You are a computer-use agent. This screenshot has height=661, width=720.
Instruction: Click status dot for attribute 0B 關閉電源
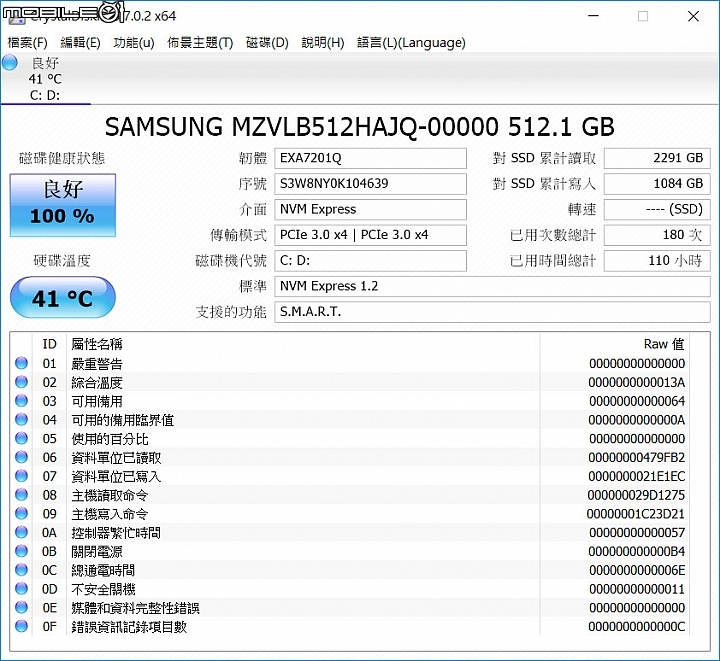21,551
